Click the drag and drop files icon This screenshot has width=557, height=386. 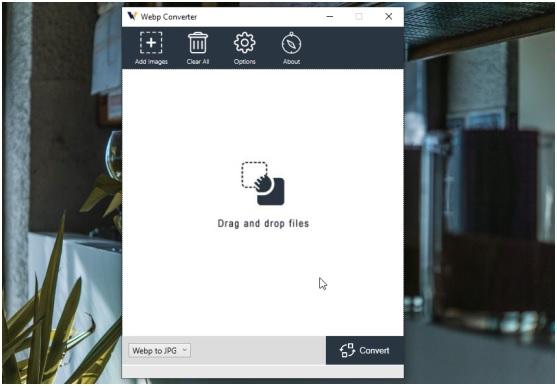coord(263,183)
